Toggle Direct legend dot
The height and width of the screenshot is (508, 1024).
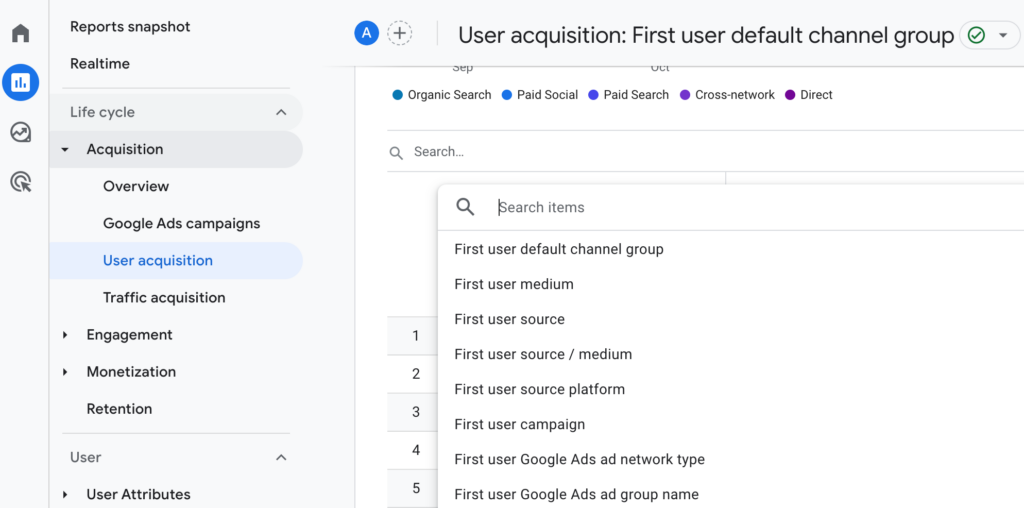point(790,95)
